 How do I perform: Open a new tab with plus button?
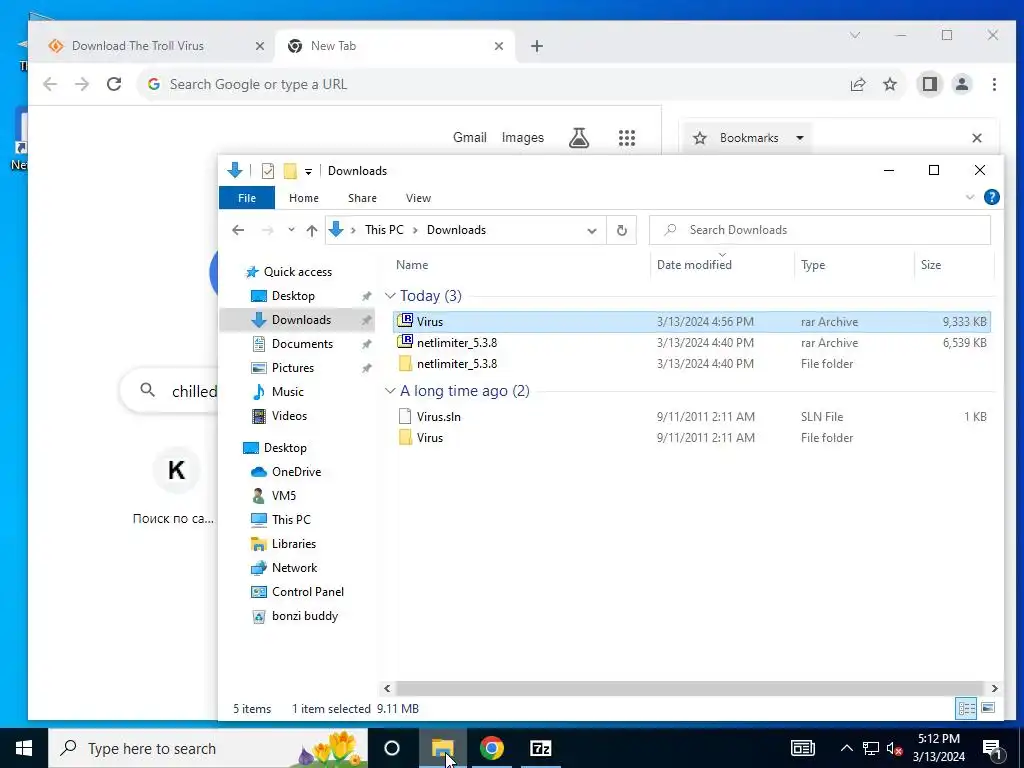(x=537, y=46)
